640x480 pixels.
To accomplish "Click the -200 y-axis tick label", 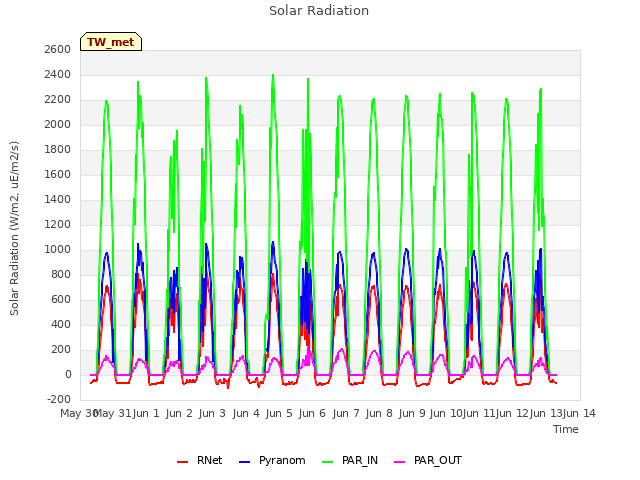I will coord(59,400).
